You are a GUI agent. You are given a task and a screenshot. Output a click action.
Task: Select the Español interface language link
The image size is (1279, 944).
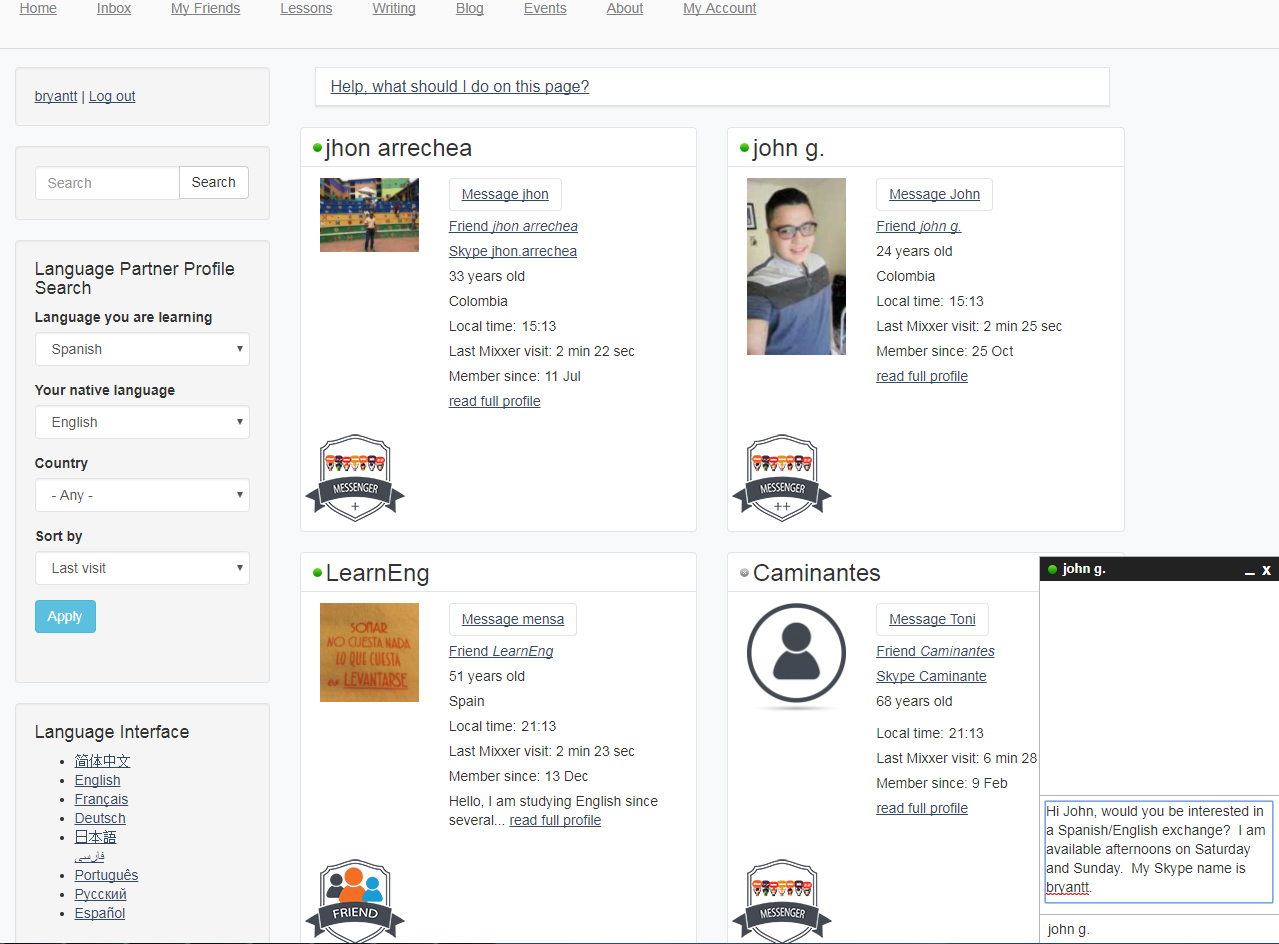click(100, 913)
